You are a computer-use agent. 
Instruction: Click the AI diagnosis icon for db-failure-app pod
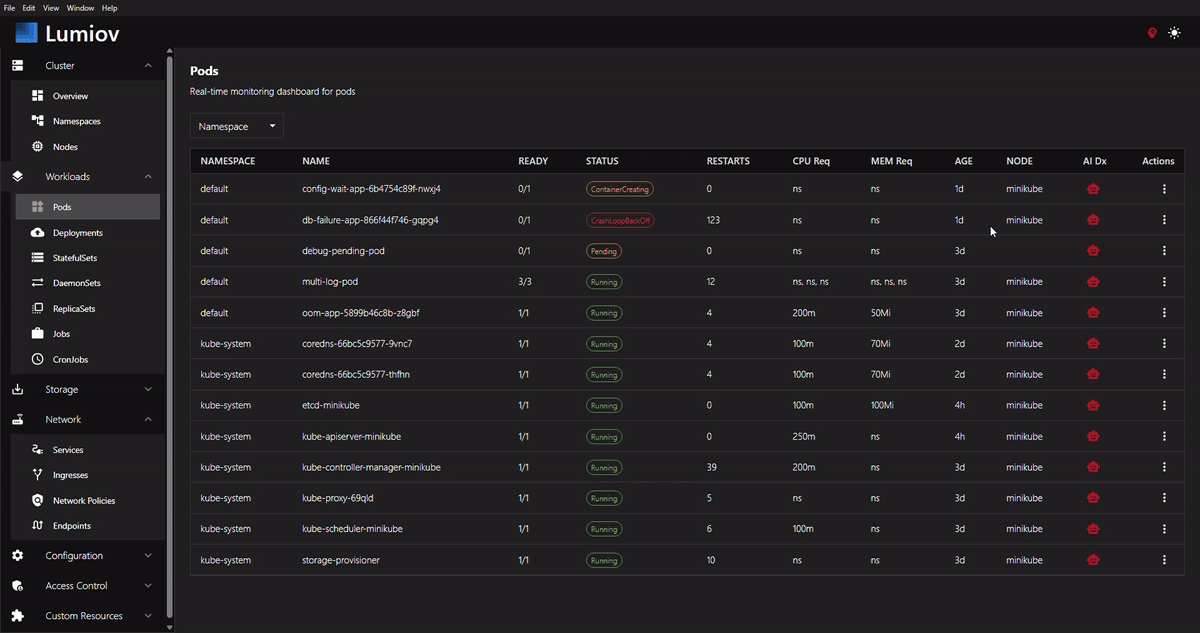[1093, 220]
